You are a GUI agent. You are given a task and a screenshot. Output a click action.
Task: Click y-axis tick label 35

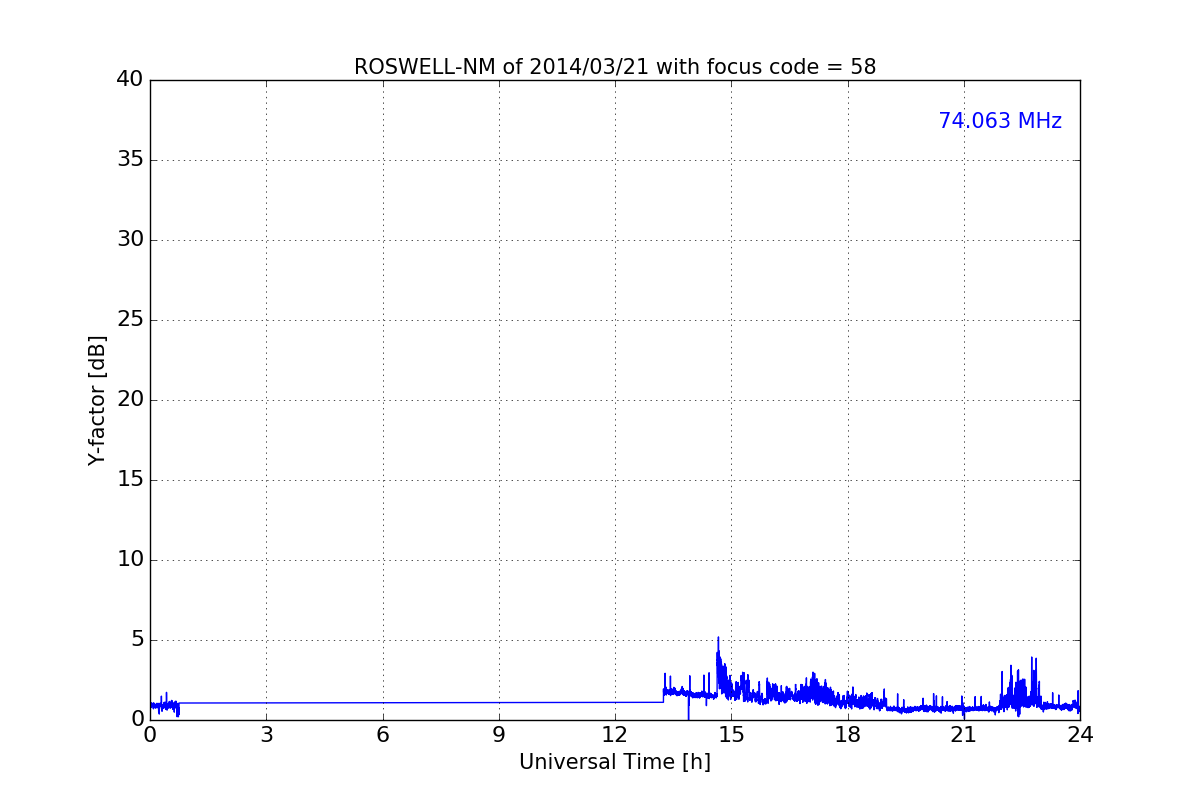pos(130,160)
